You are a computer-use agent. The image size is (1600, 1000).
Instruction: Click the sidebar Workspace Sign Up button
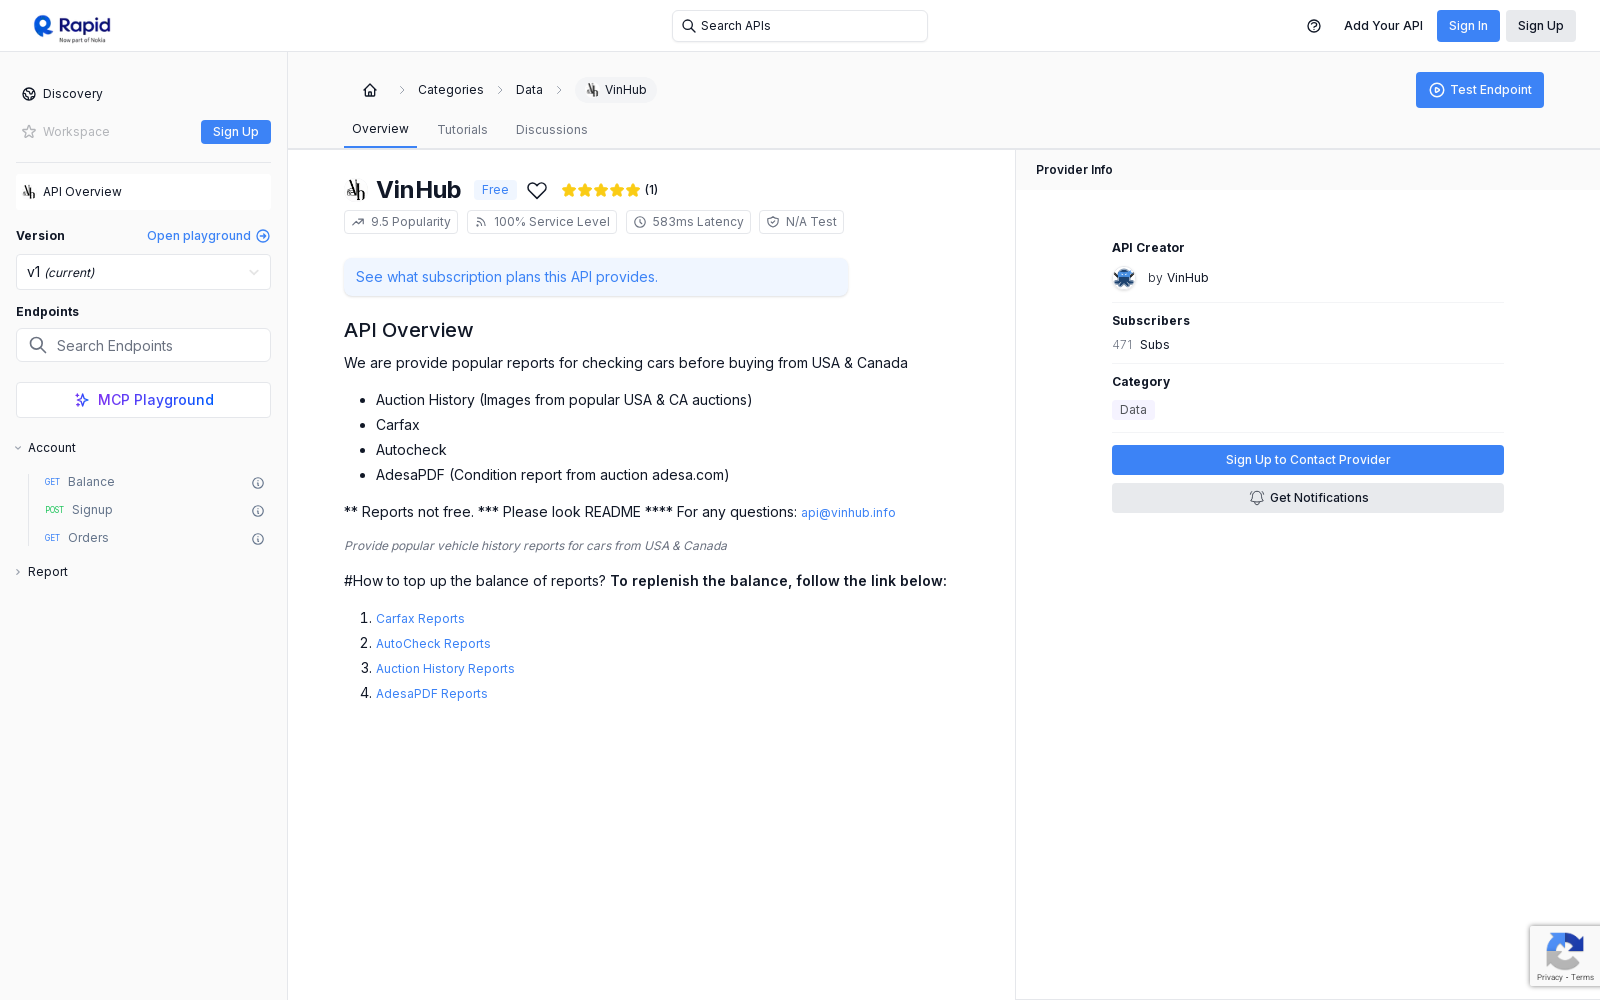[236, 132]
